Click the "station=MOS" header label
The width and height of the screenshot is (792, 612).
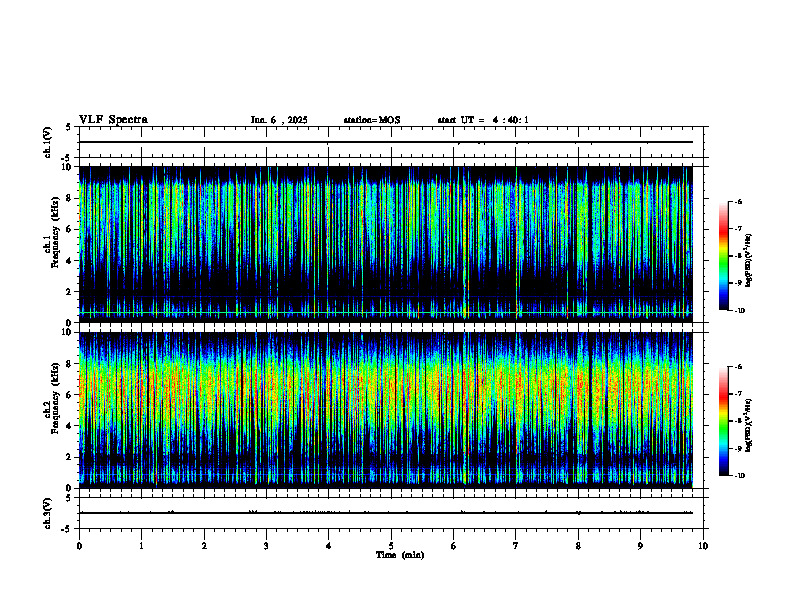click(x=372, y=120)
